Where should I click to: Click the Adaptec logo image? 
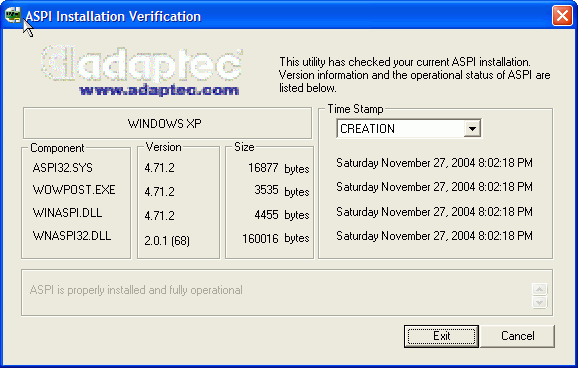pyautogui.click(x=142, y=64)
